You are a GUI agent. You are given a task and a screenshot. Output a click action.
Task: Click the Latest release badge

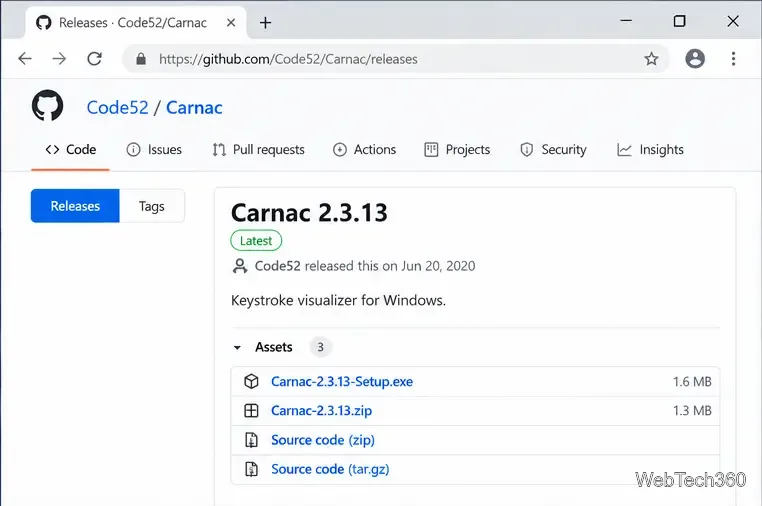point(256,241)
